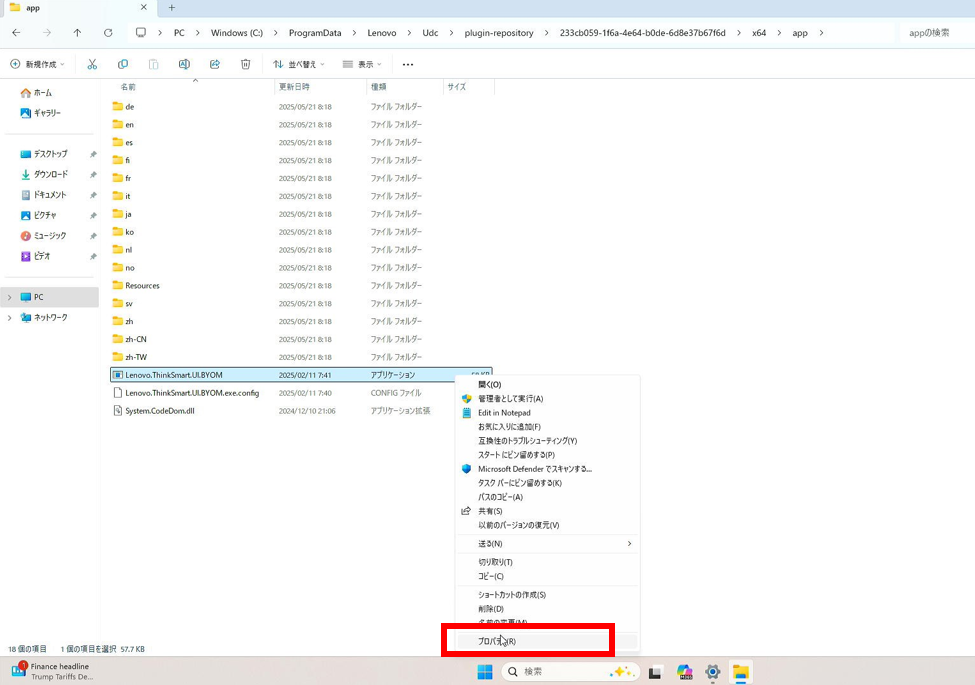
Task: Click the Delete trash icon in toolbar
Action: point(246,64)
